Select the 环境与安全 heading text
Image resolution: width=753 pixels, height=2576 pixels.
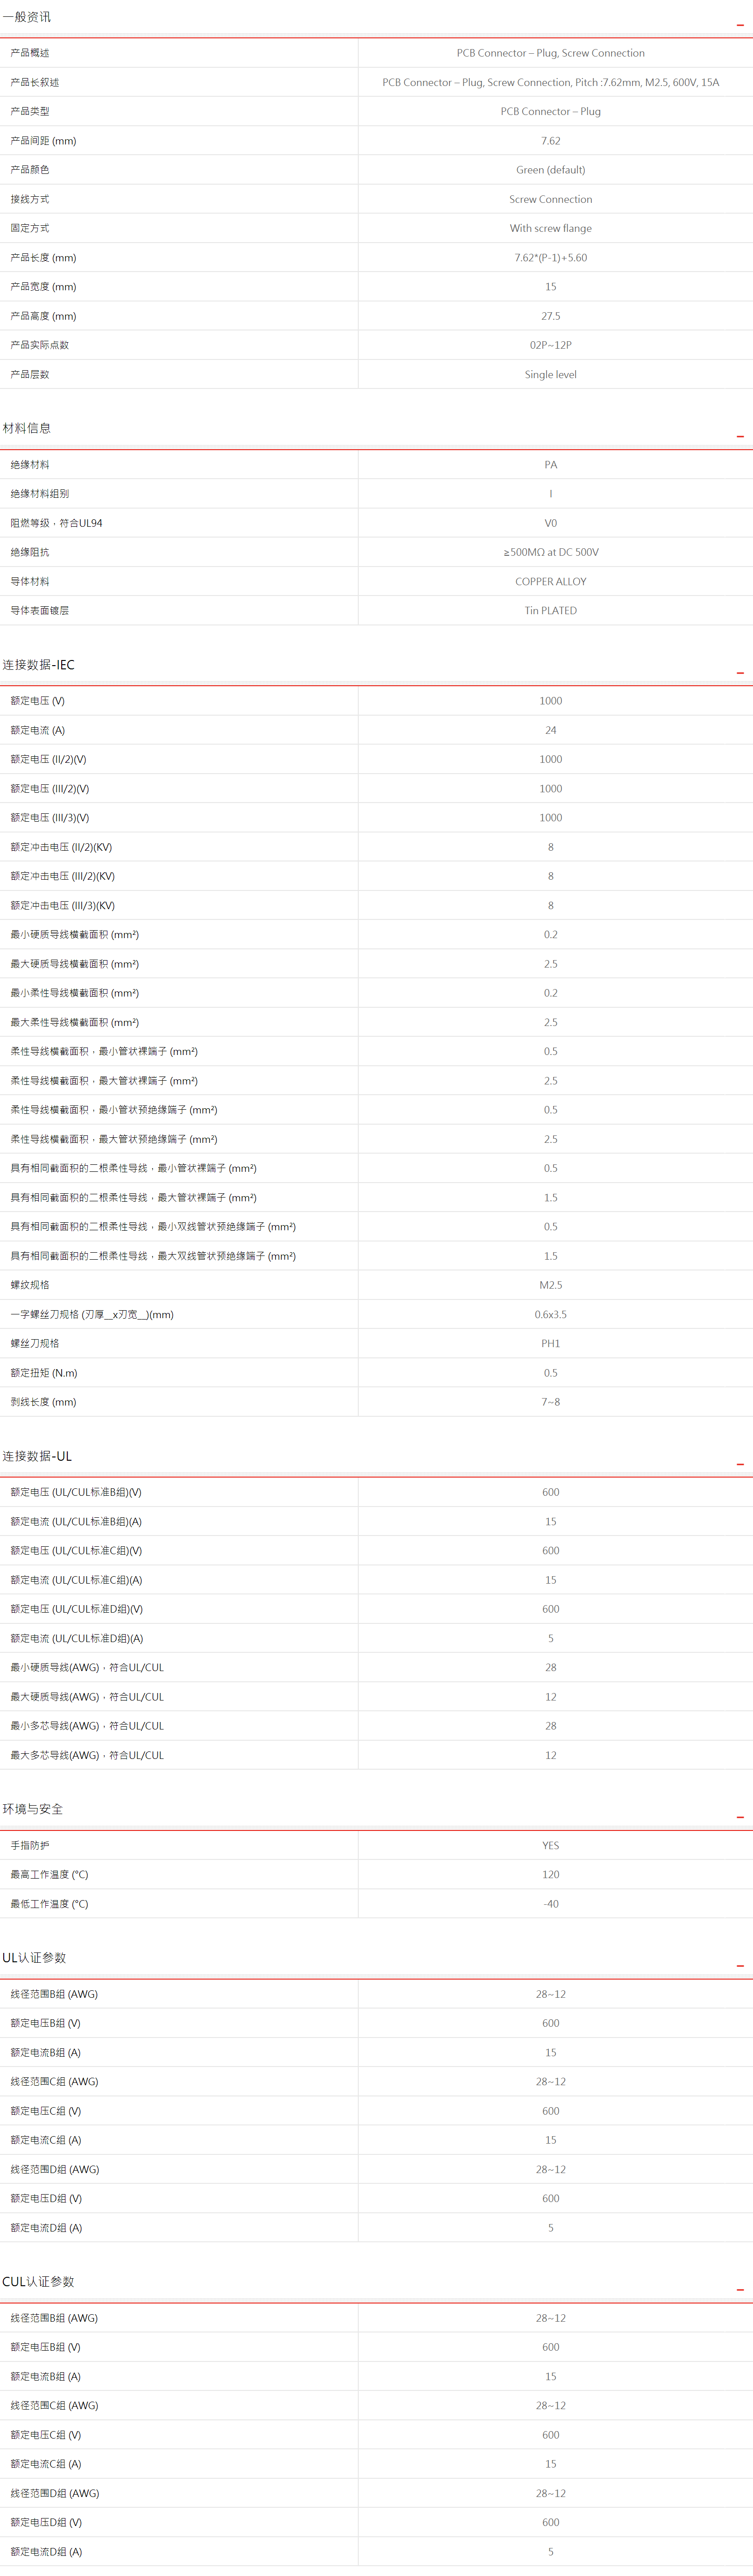33,1809
